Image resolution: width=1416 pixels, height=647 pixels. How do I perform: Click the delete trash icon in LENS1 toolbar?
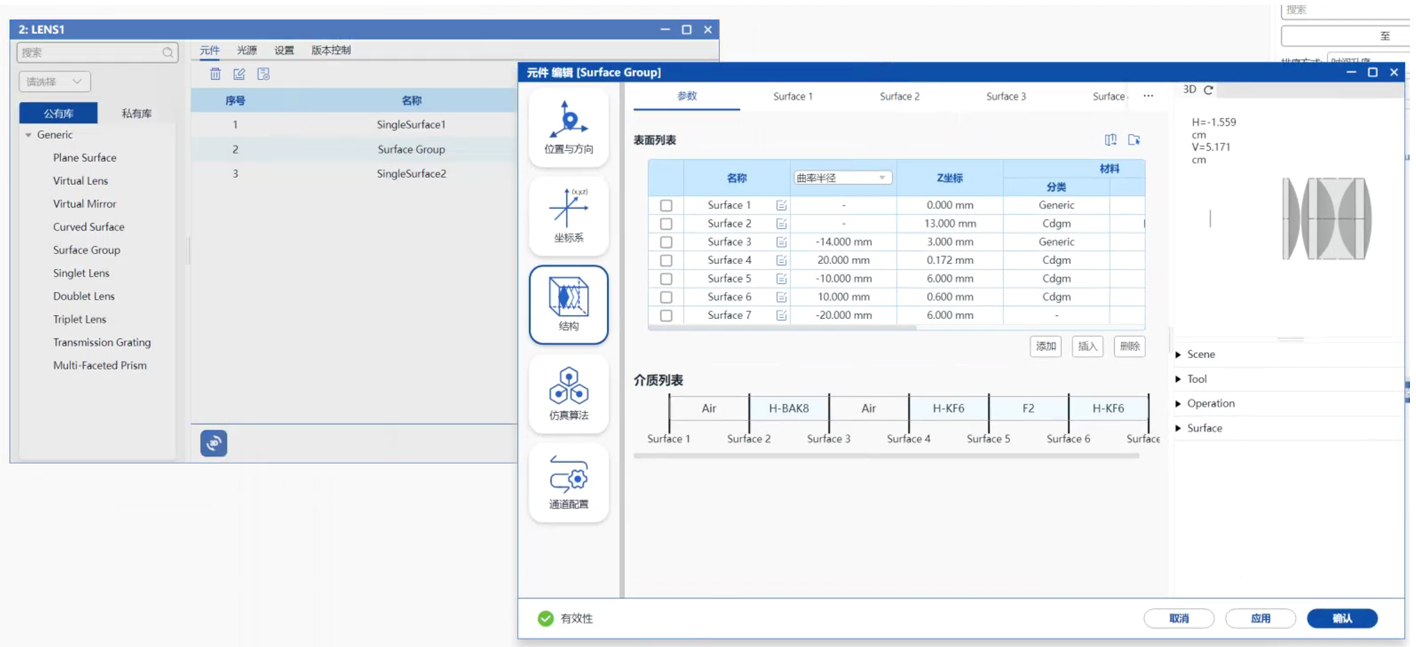point(215,74)
